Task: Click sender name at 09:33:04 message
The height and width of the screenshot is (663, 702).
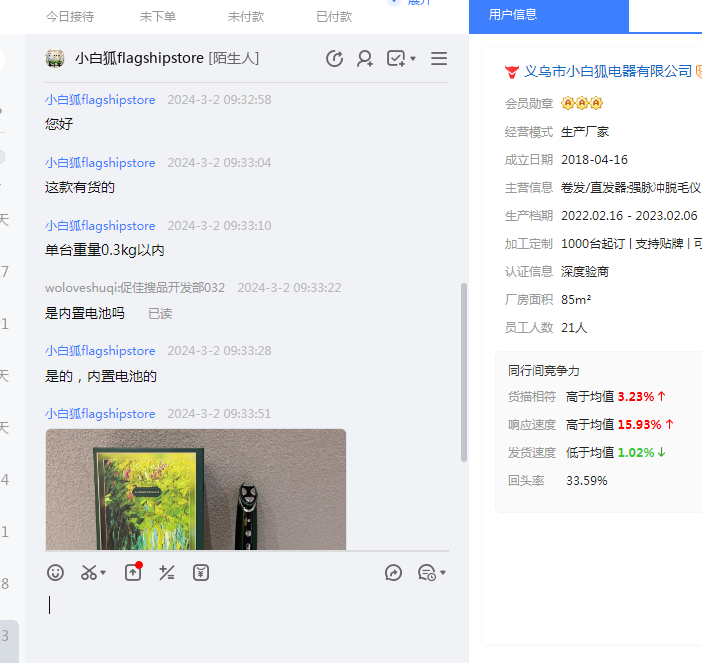Action: (x=100, y=163)
